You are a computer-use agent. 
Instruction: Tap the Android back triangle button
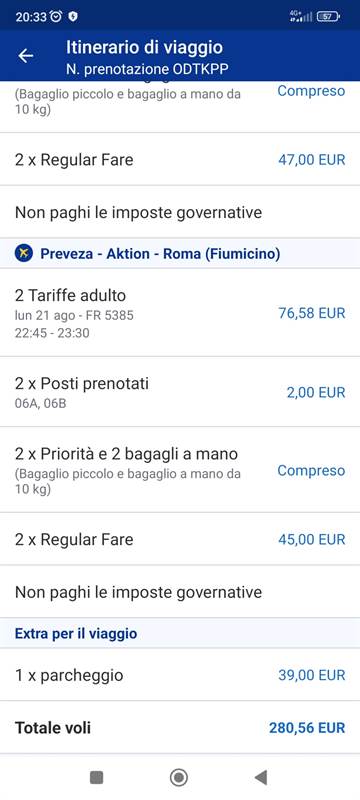tap(261, 777)
